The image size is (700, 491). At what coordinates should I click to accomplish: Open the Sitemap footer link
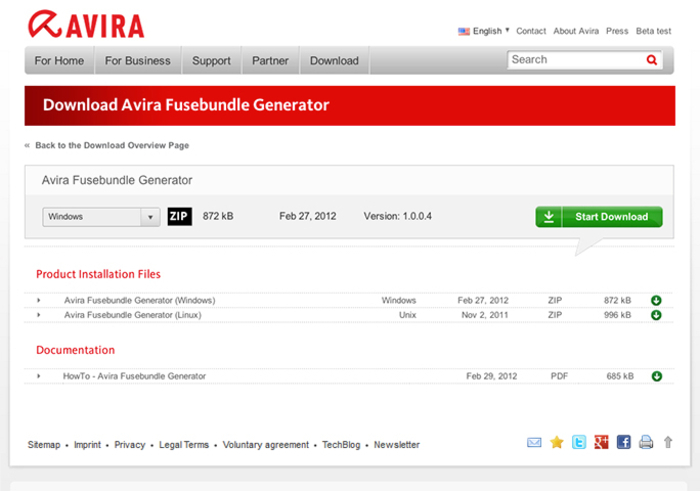point(44,445)
